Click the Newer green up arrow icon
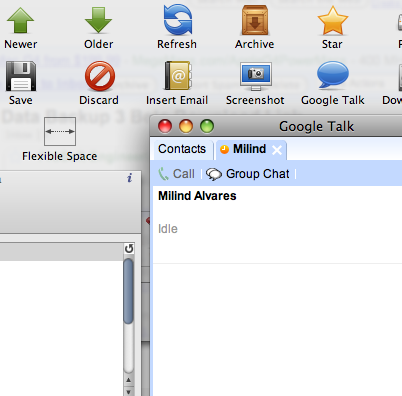Viewport: 402px width, 396px height. pyautogui.click(x=21, y=21)
